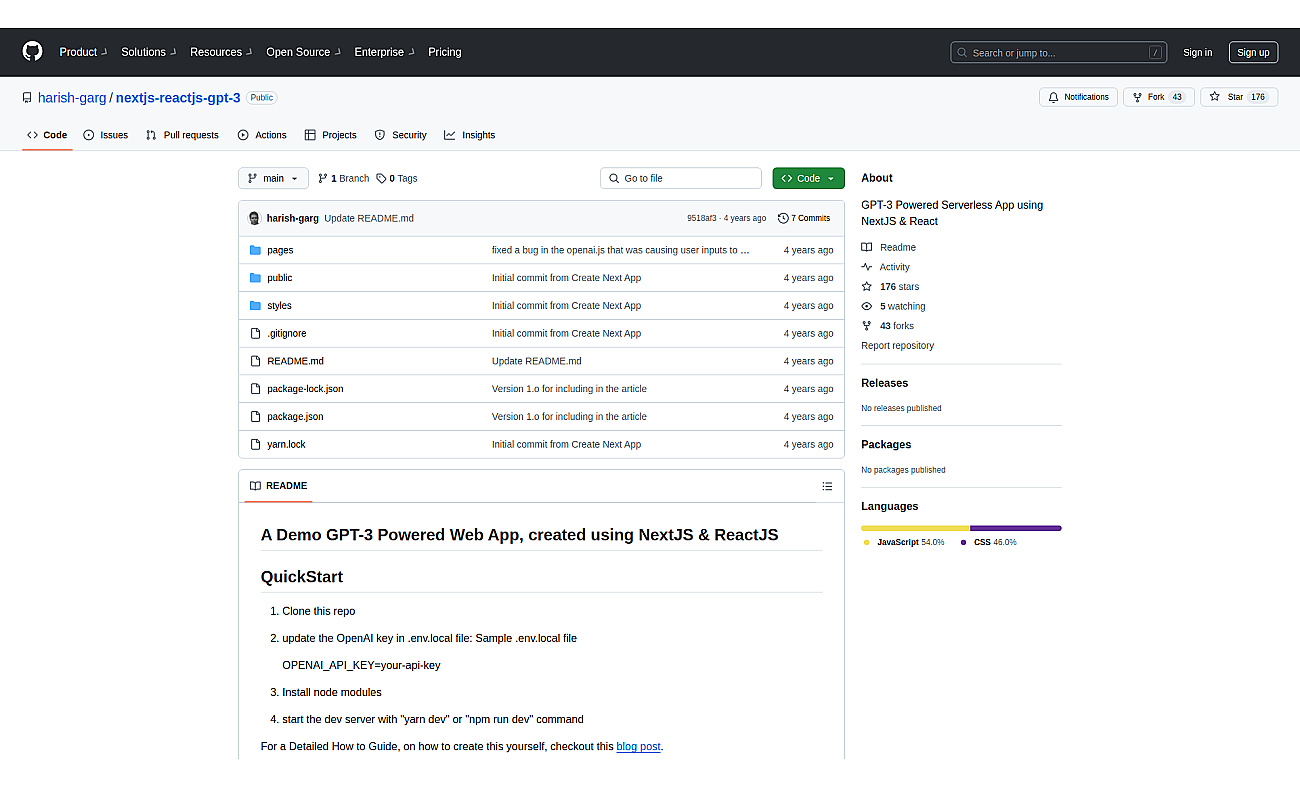Click the CSS 46.0% legend entry
Screen dimensions: 1300x788
tap(989, 542)
